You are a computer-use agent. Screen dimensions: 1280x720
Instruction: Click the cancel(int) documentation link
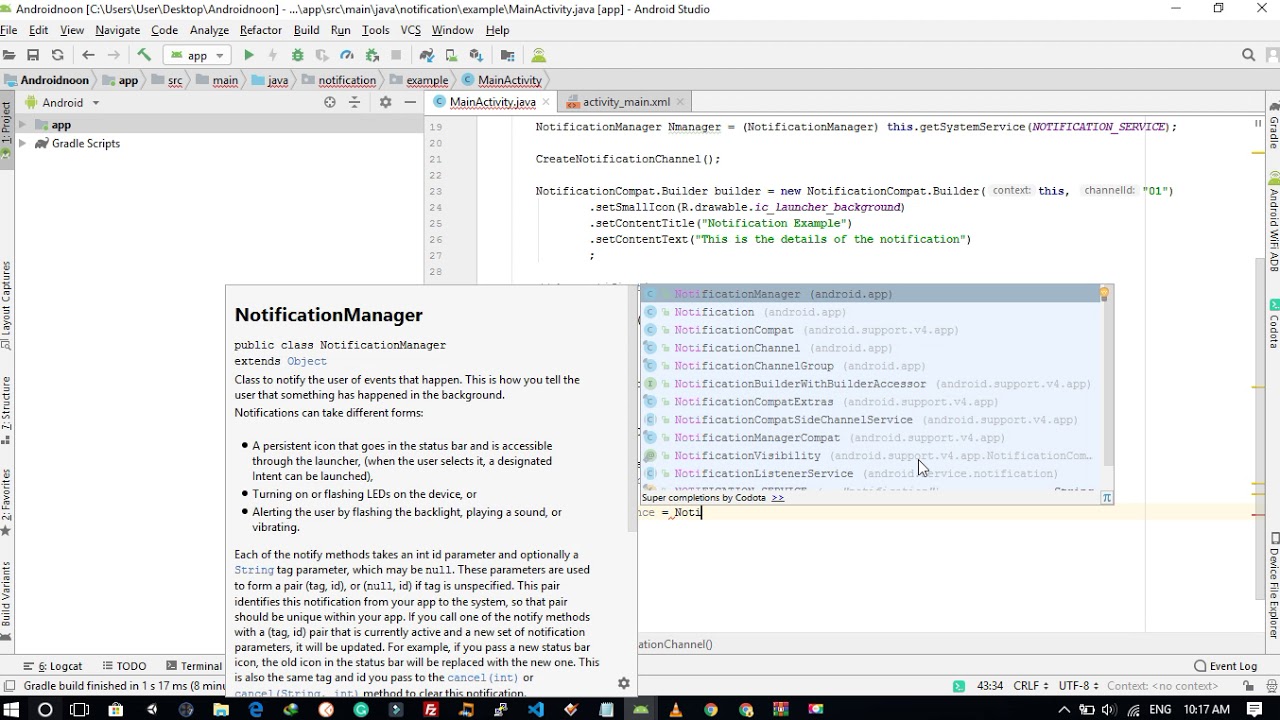coord(482,678)
